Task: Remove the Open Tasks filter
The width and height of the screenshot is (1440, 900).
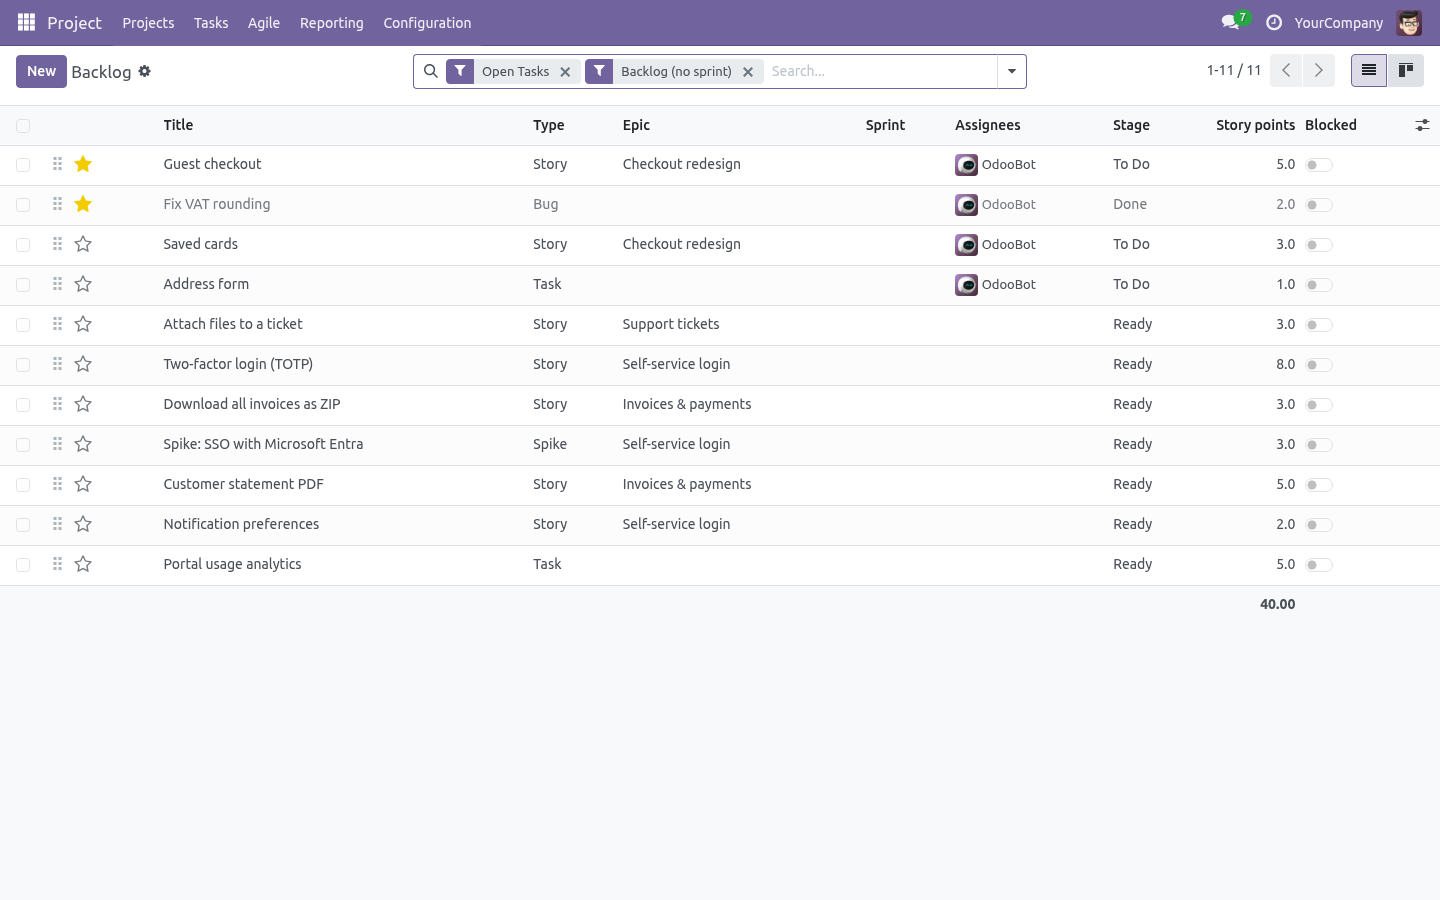Action: click(x=565, y=72)
